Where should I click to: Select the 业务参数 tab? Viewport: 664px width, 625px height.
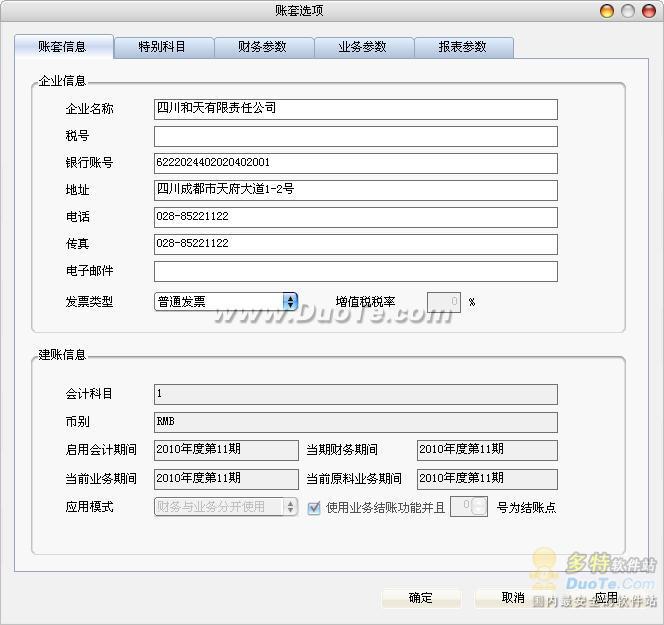click(x=364, y=47)
